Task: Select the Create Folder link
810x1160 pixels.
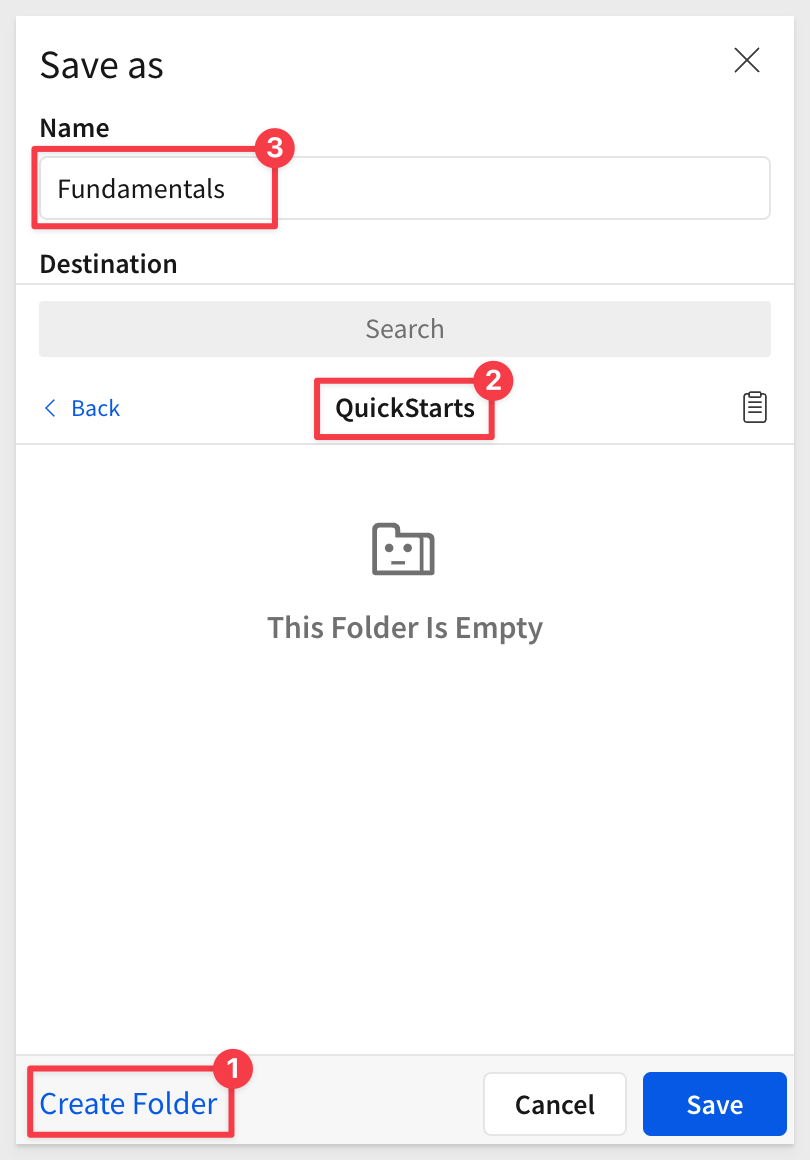Action: 128,1104
